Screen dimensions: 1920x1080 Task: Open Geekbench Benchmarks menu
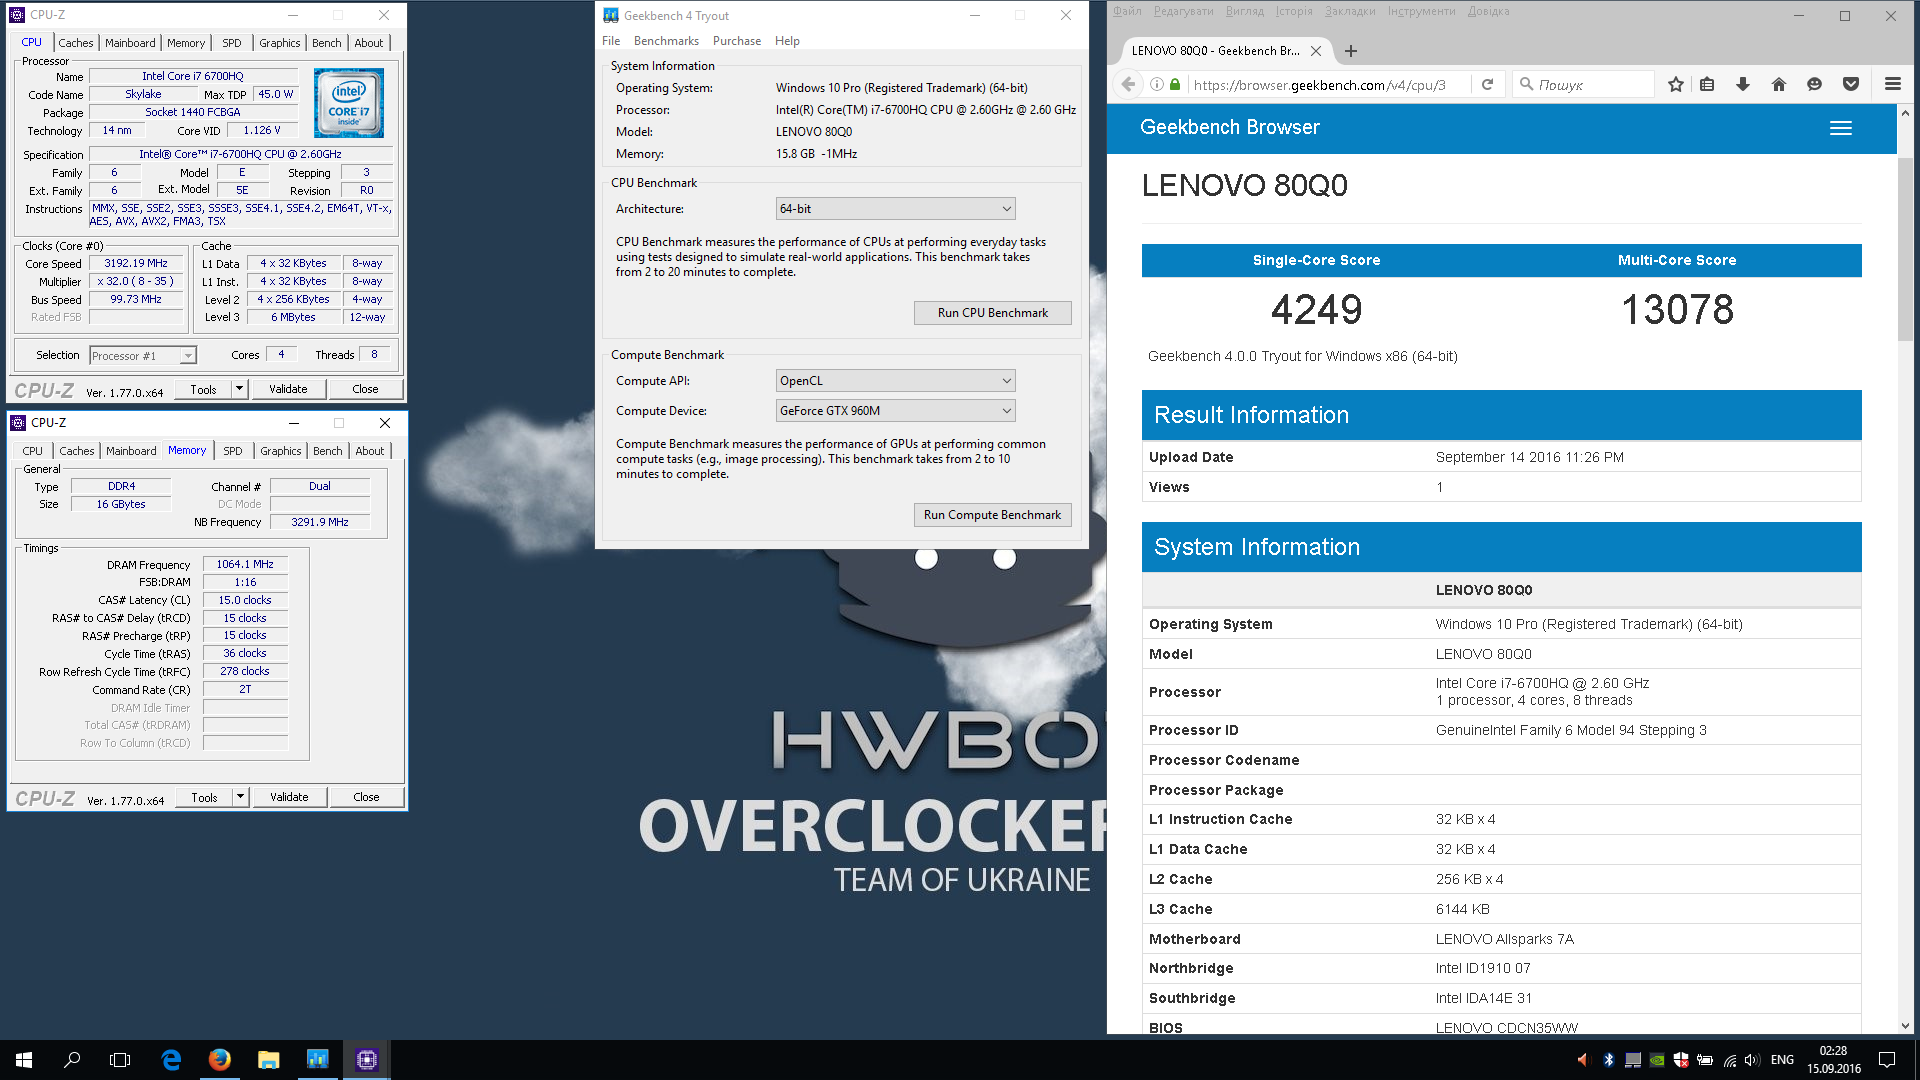666,41
